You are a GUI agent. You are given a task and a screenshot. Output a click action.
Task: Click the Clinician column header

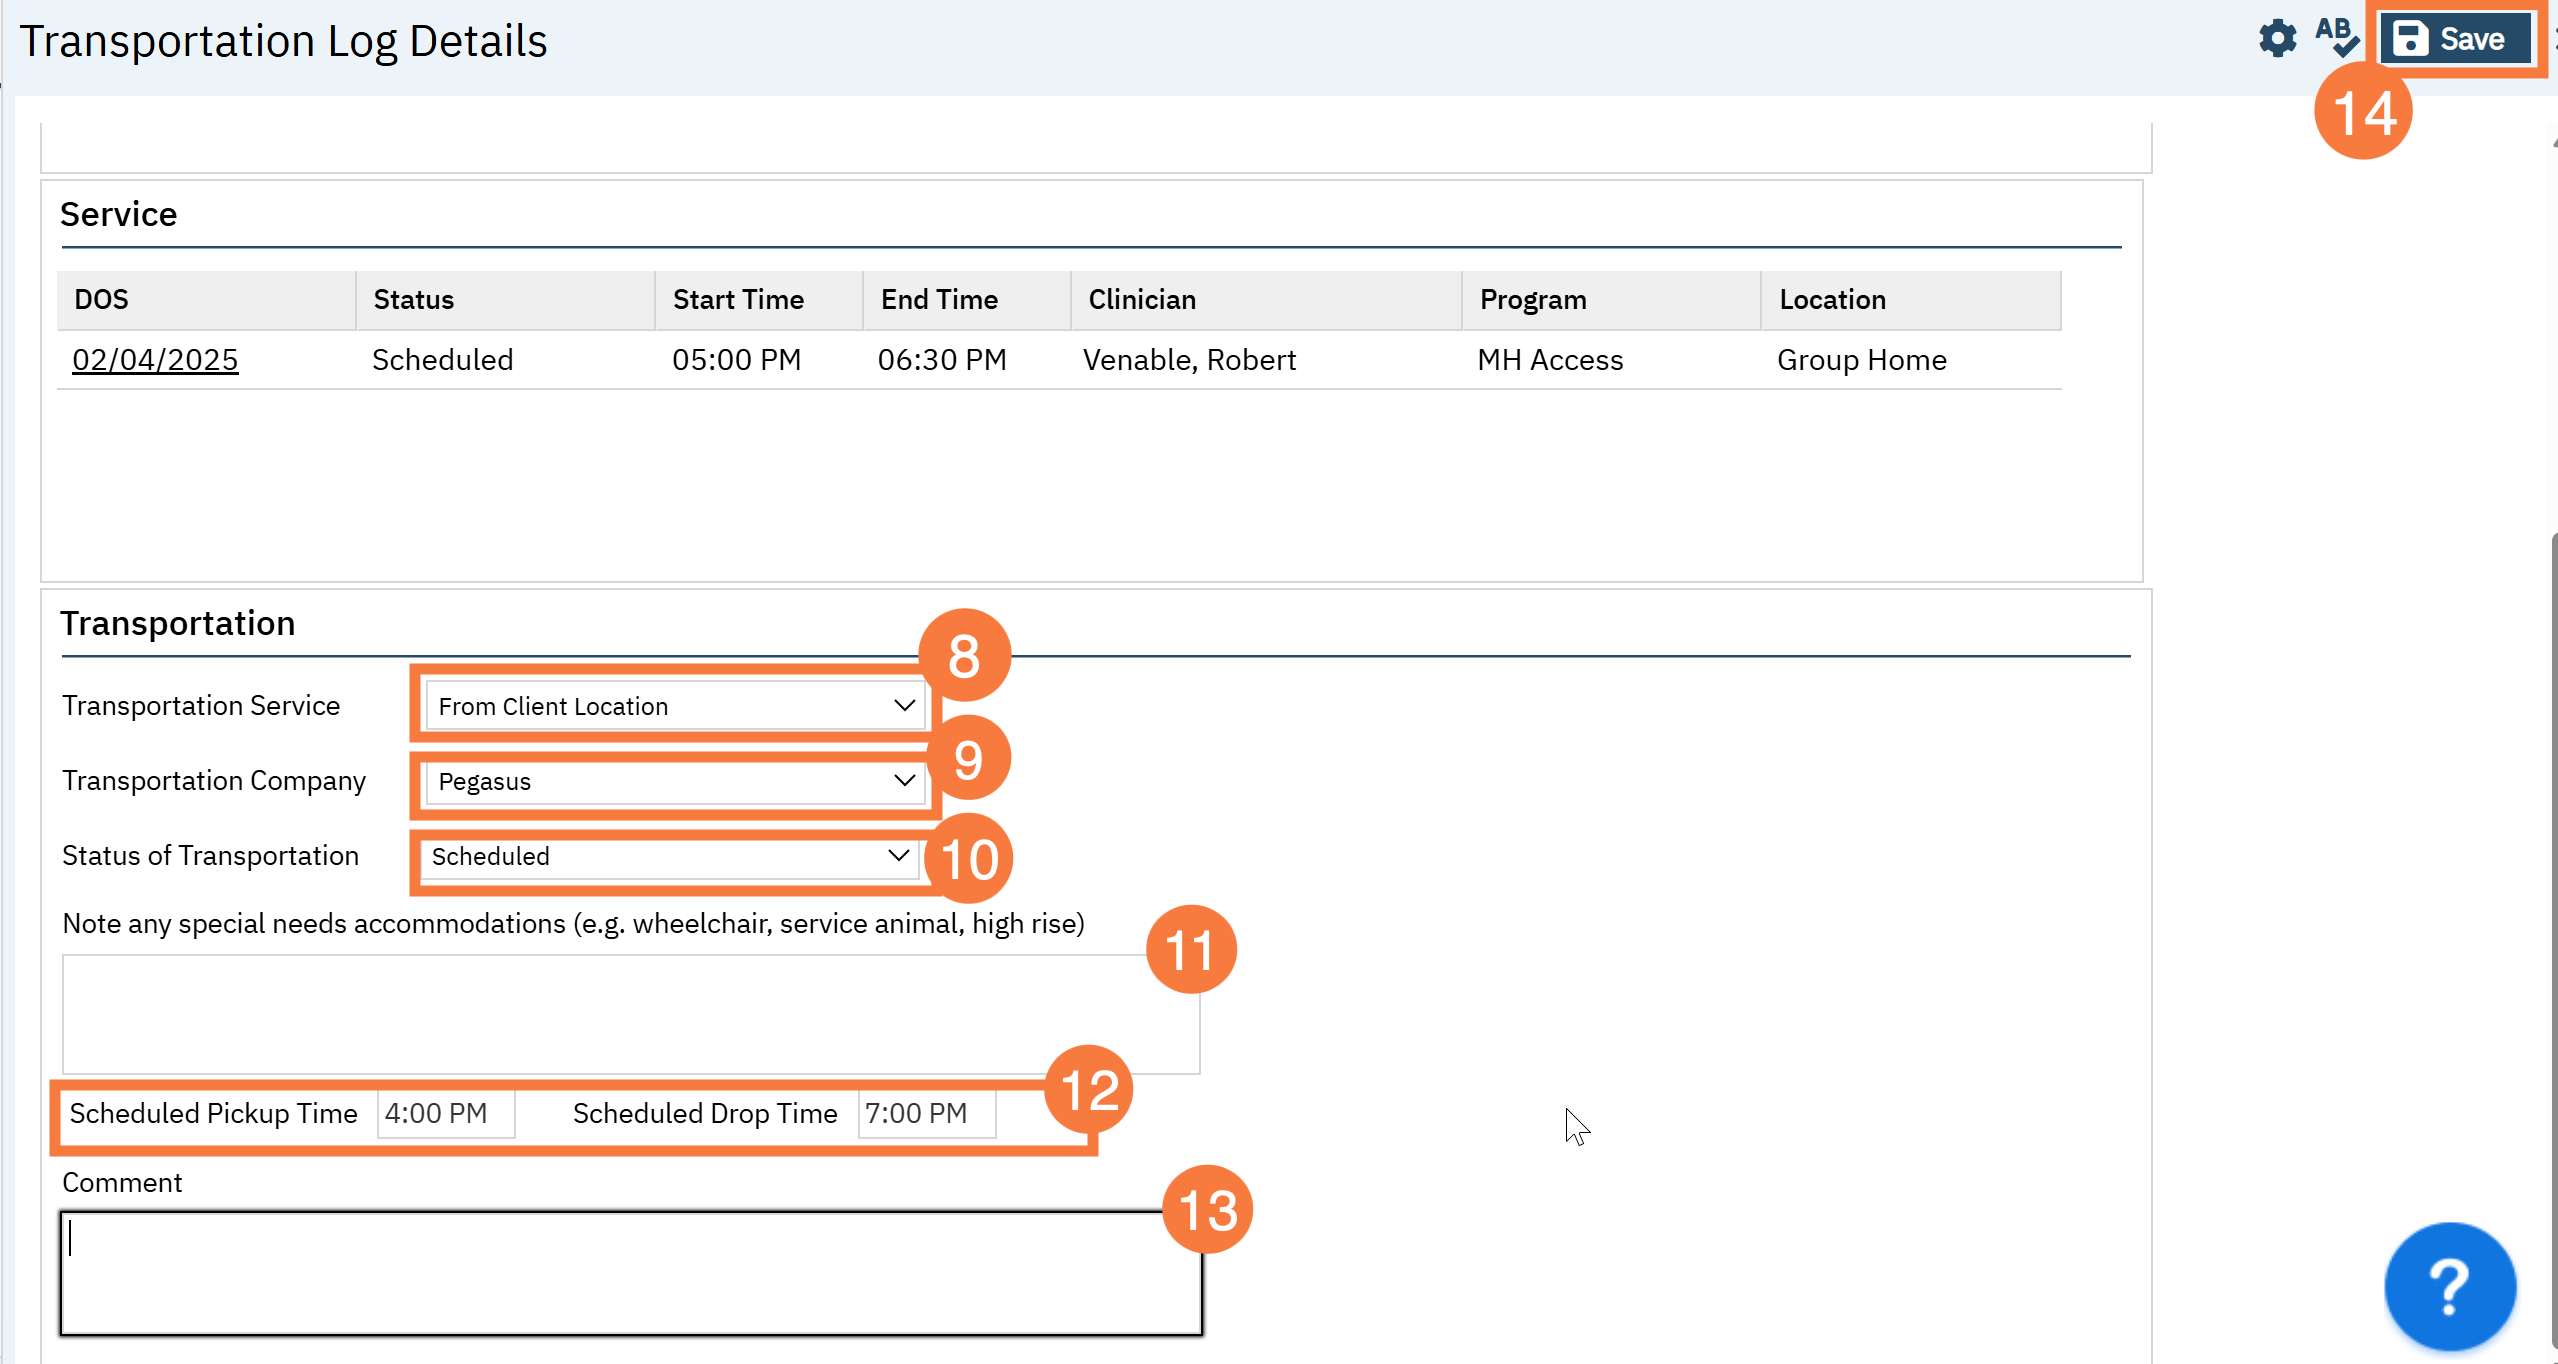tap(1142, 299)
